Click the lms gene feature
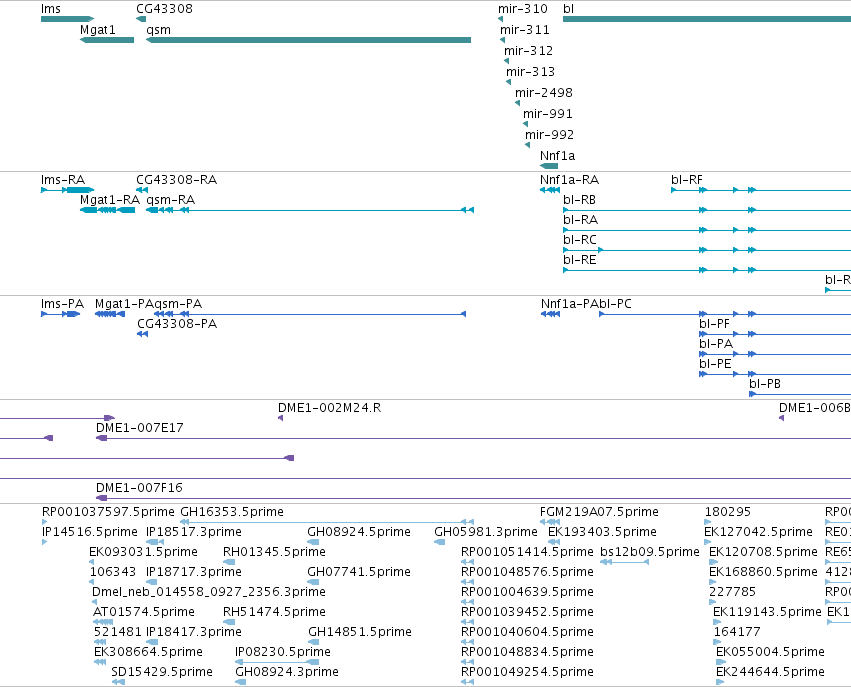The width and height of the screenshot is (851, 687). click(67, 19)
